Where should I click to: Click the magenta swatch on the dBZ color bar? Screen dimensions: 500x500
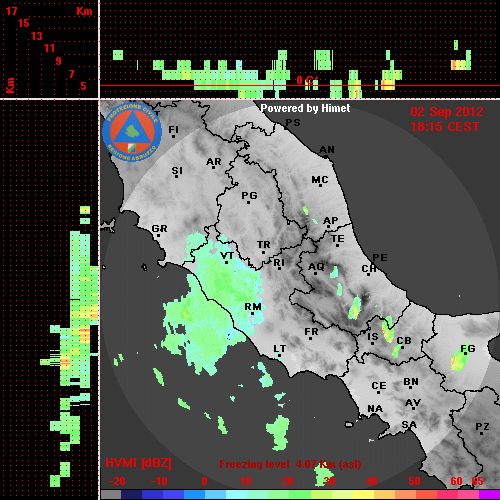coord(489,495)
